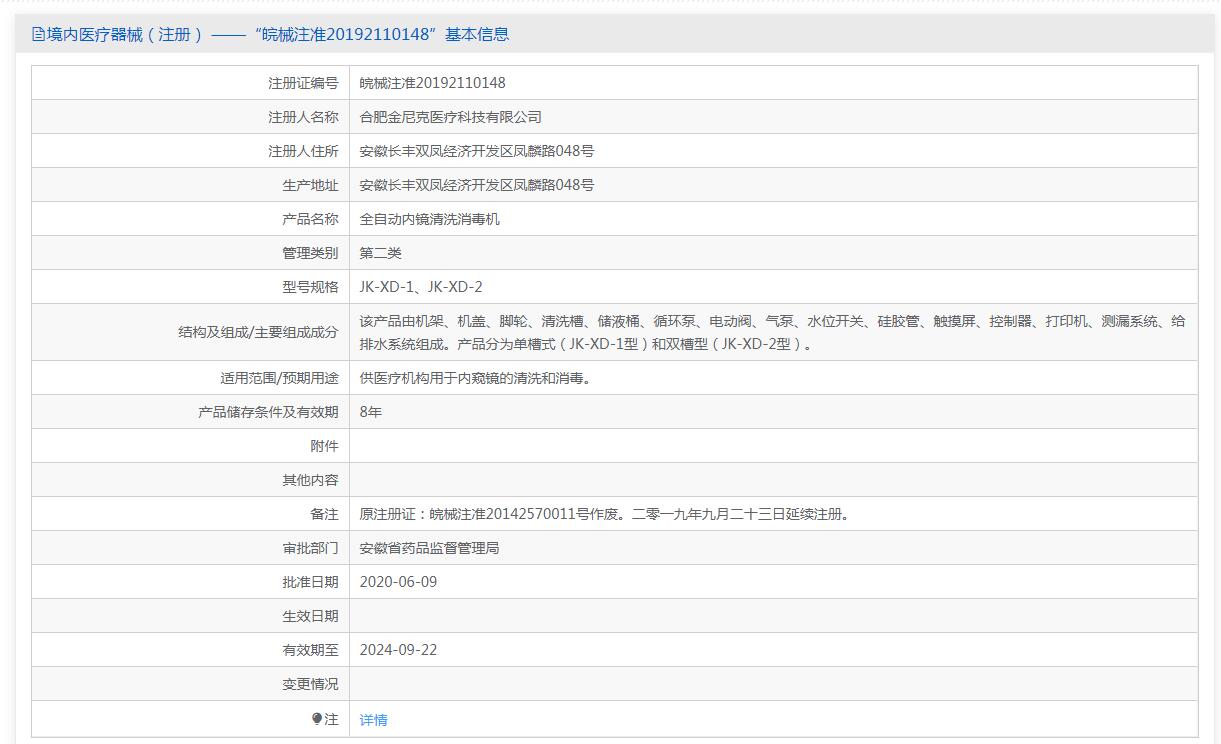The width and height of the screenshot is (1221, 744).
Task: Select management class value 第二类
Action: (x=381, y=253)
